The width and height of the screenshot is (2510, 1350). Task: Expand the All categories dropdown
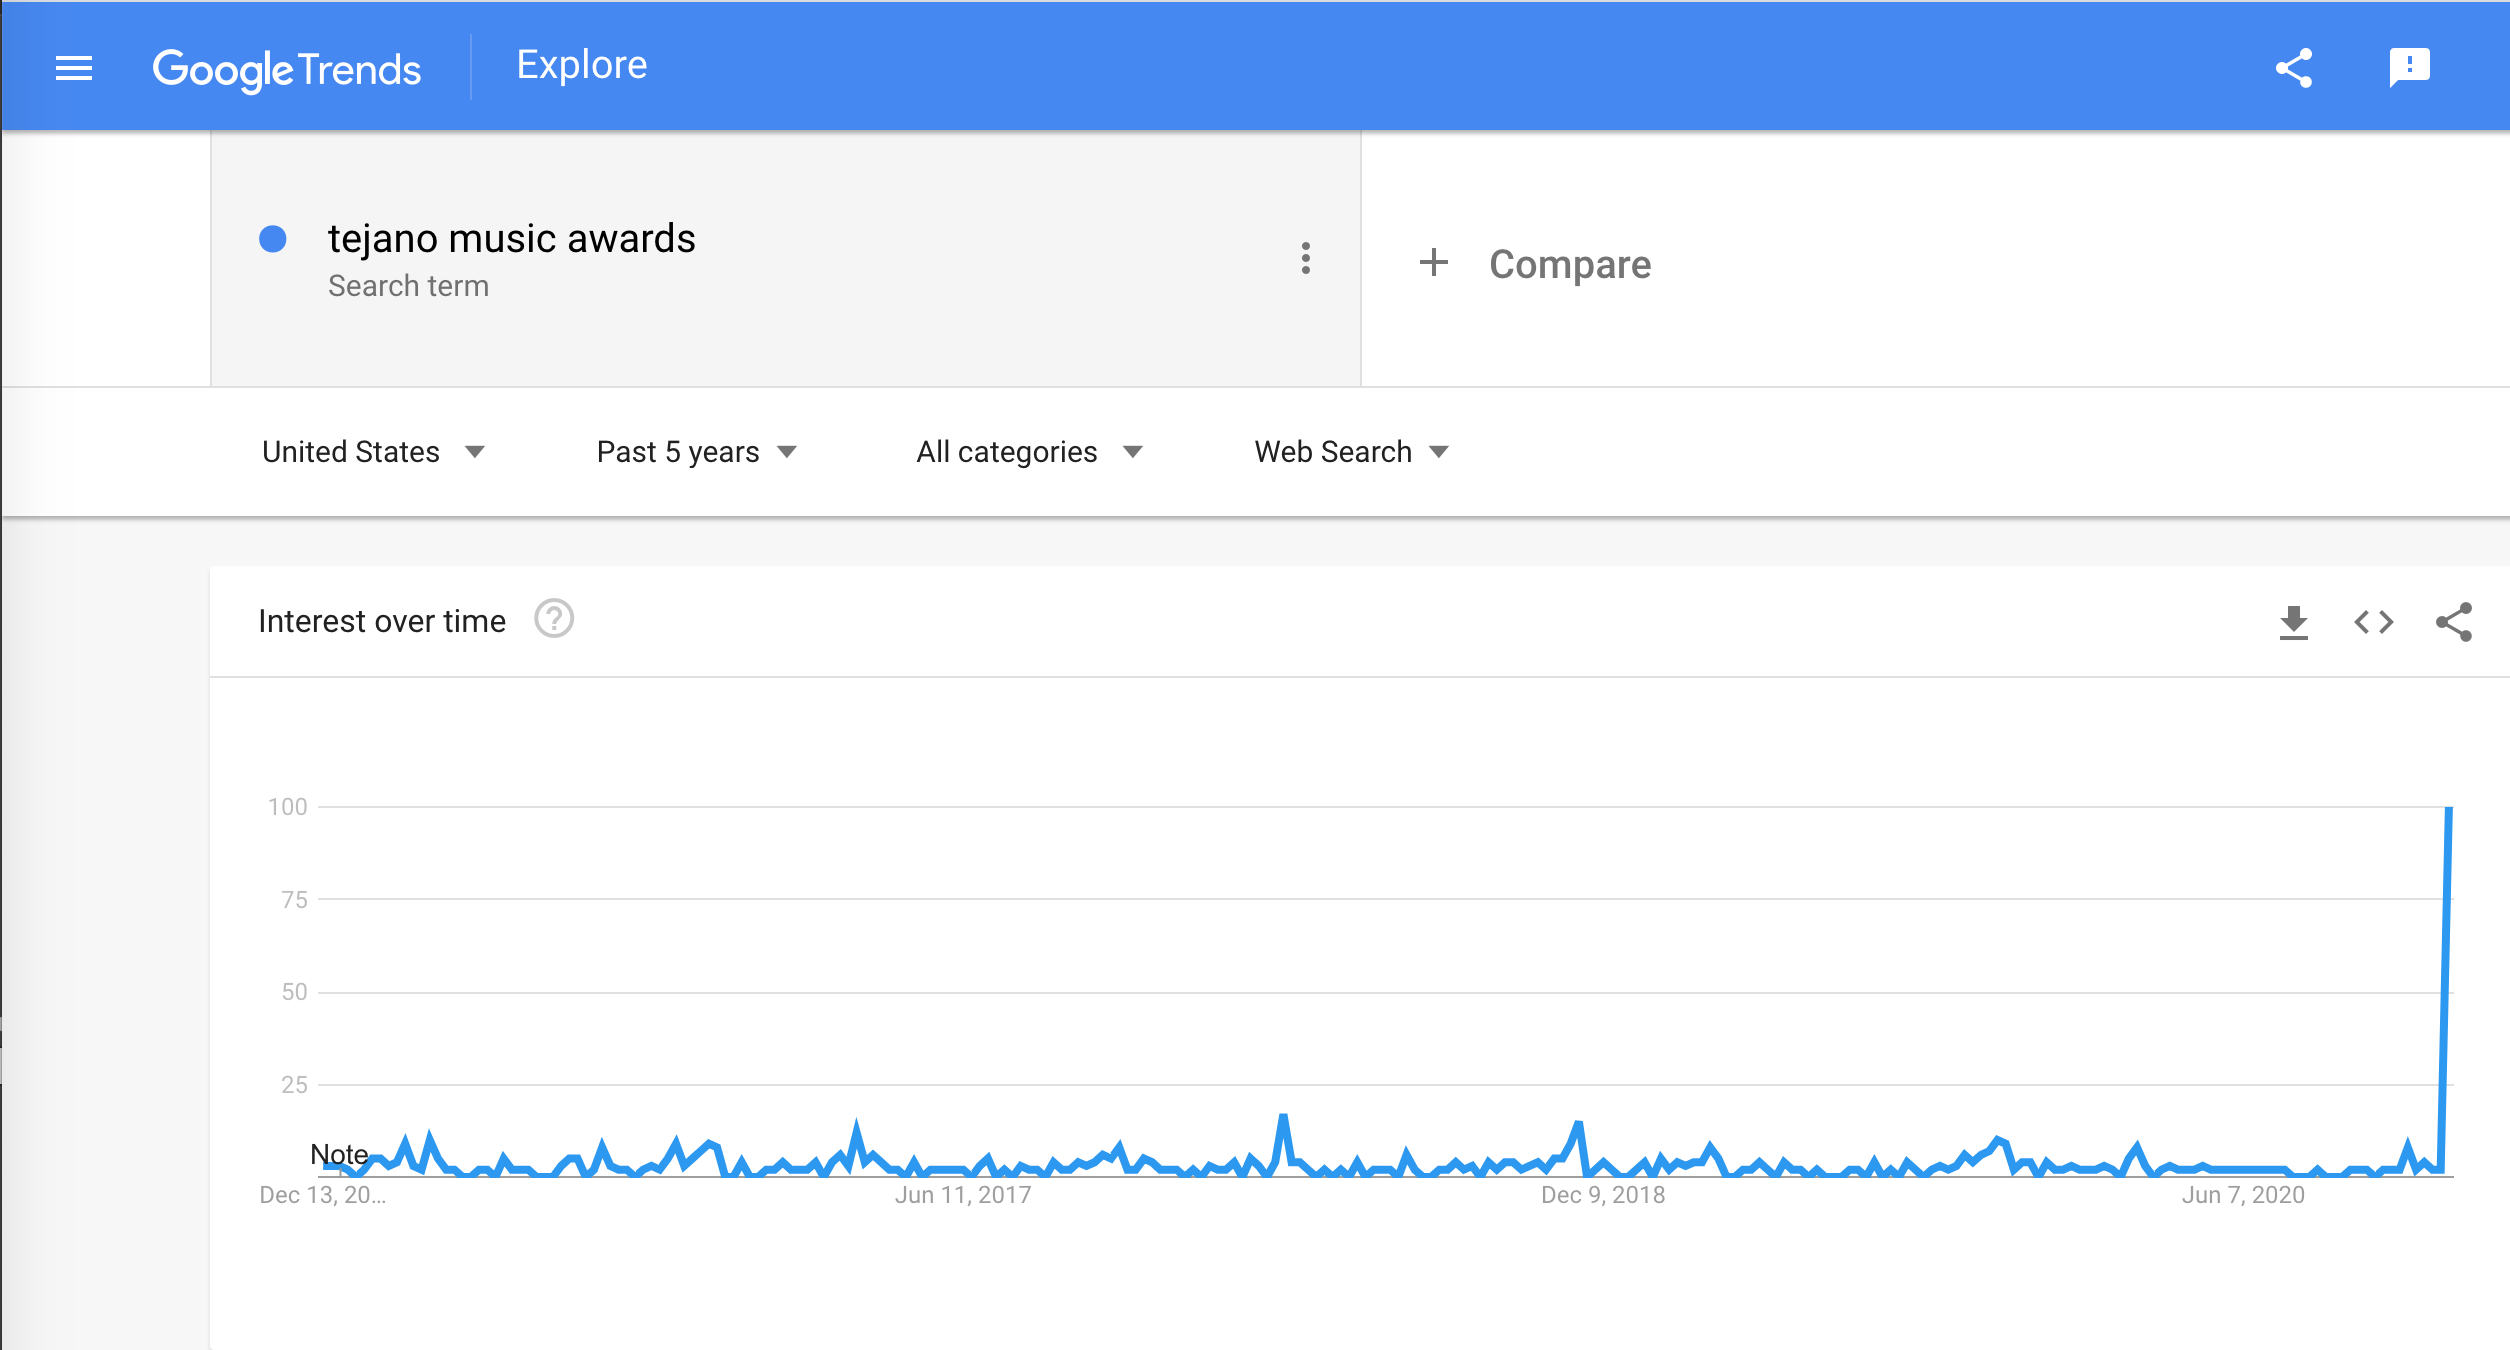click(1028, 452)
